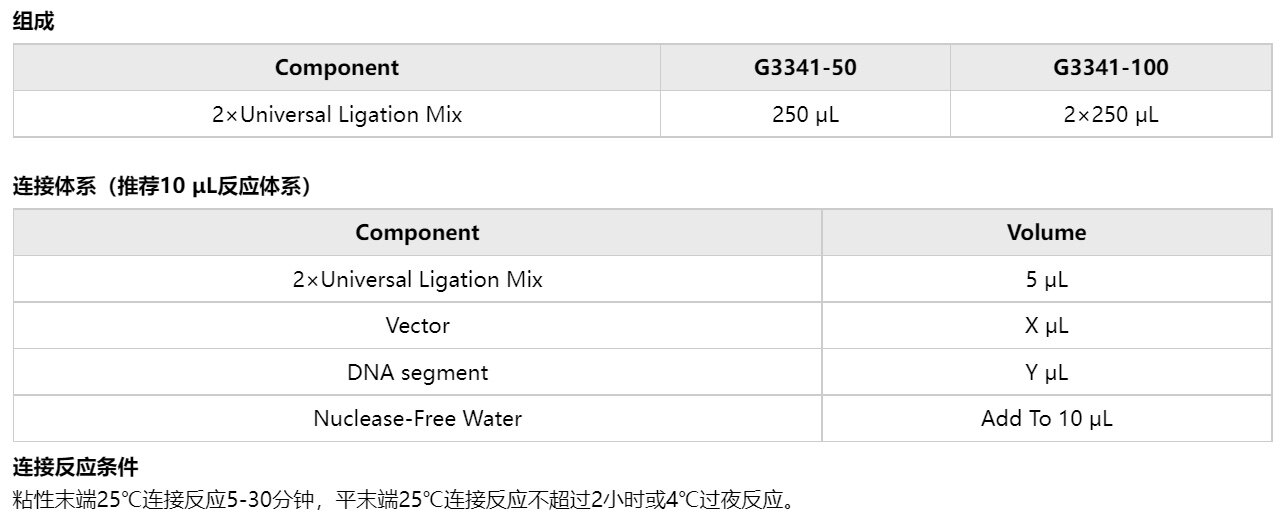Viewport: 1287px width, 519px height.
Task: Click the 250 μL cell under G3341-50
Action: pos(805,114)
